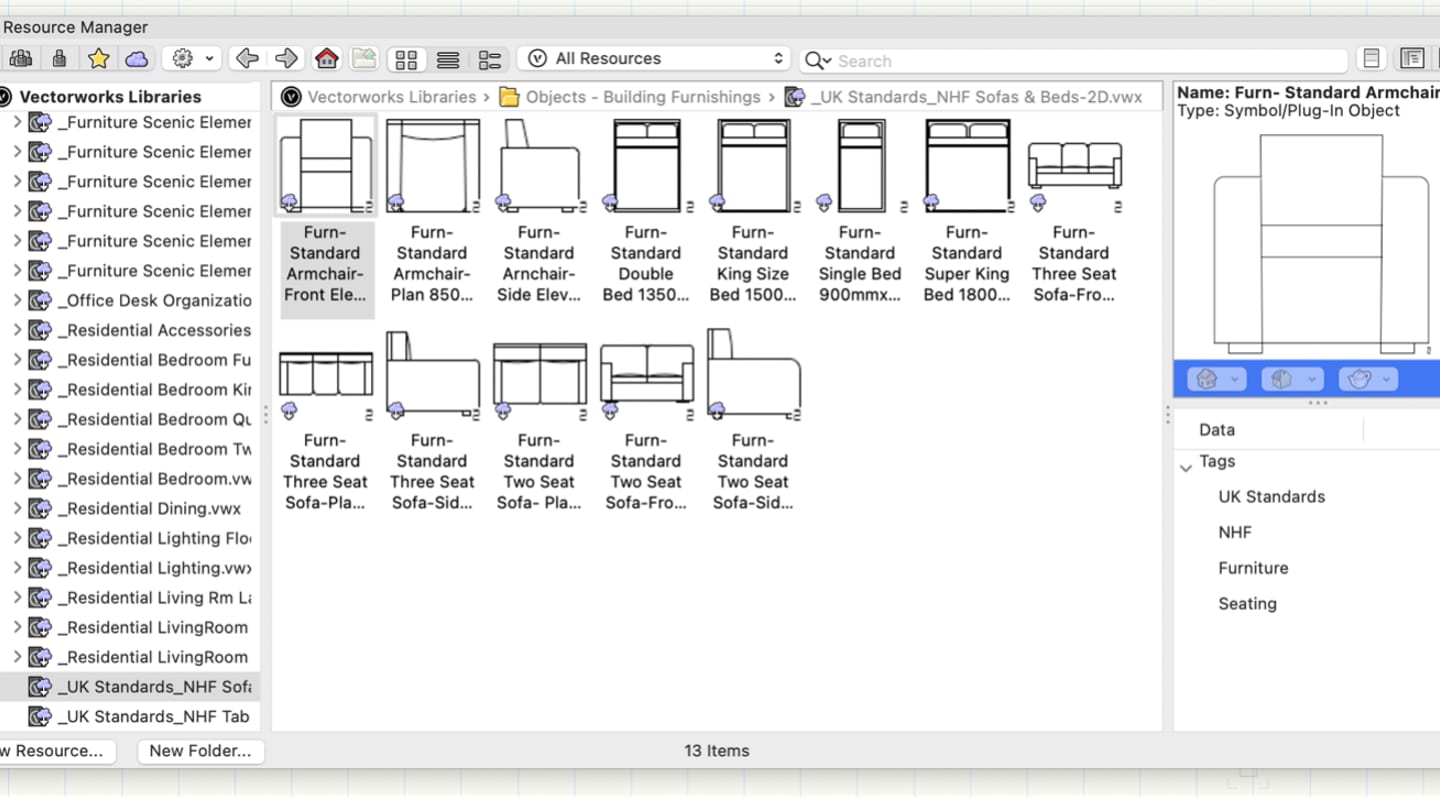
Task: Click the Seating tag
Action: tap(1247, 604)
